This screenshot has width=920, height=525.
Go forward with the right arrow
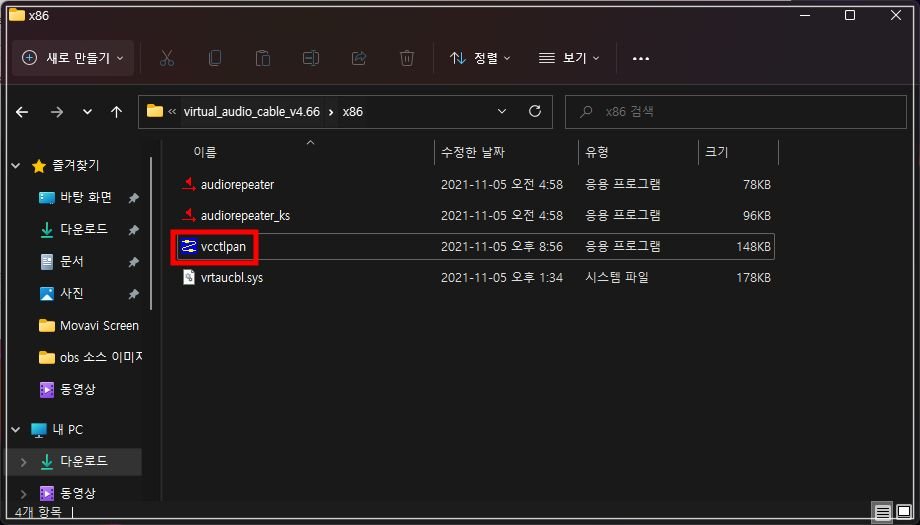pos(57,111)
